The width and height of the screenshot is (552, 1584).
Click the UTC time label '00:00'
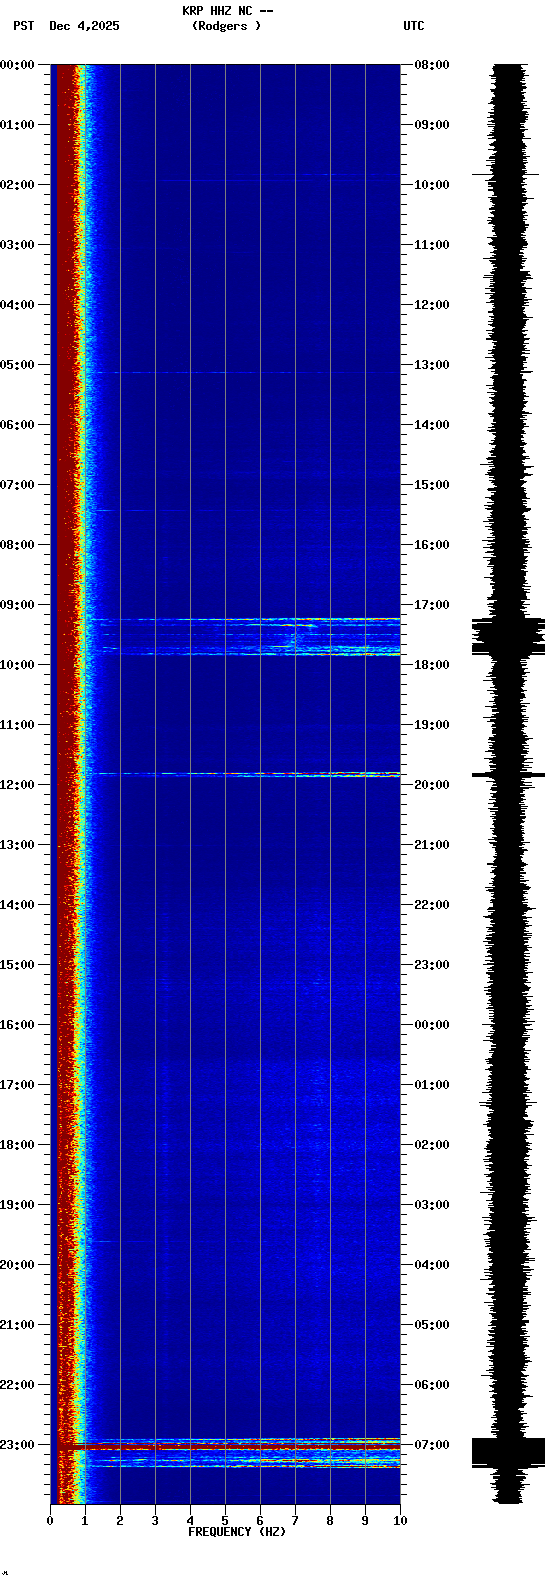click(x=432, y=1025)
